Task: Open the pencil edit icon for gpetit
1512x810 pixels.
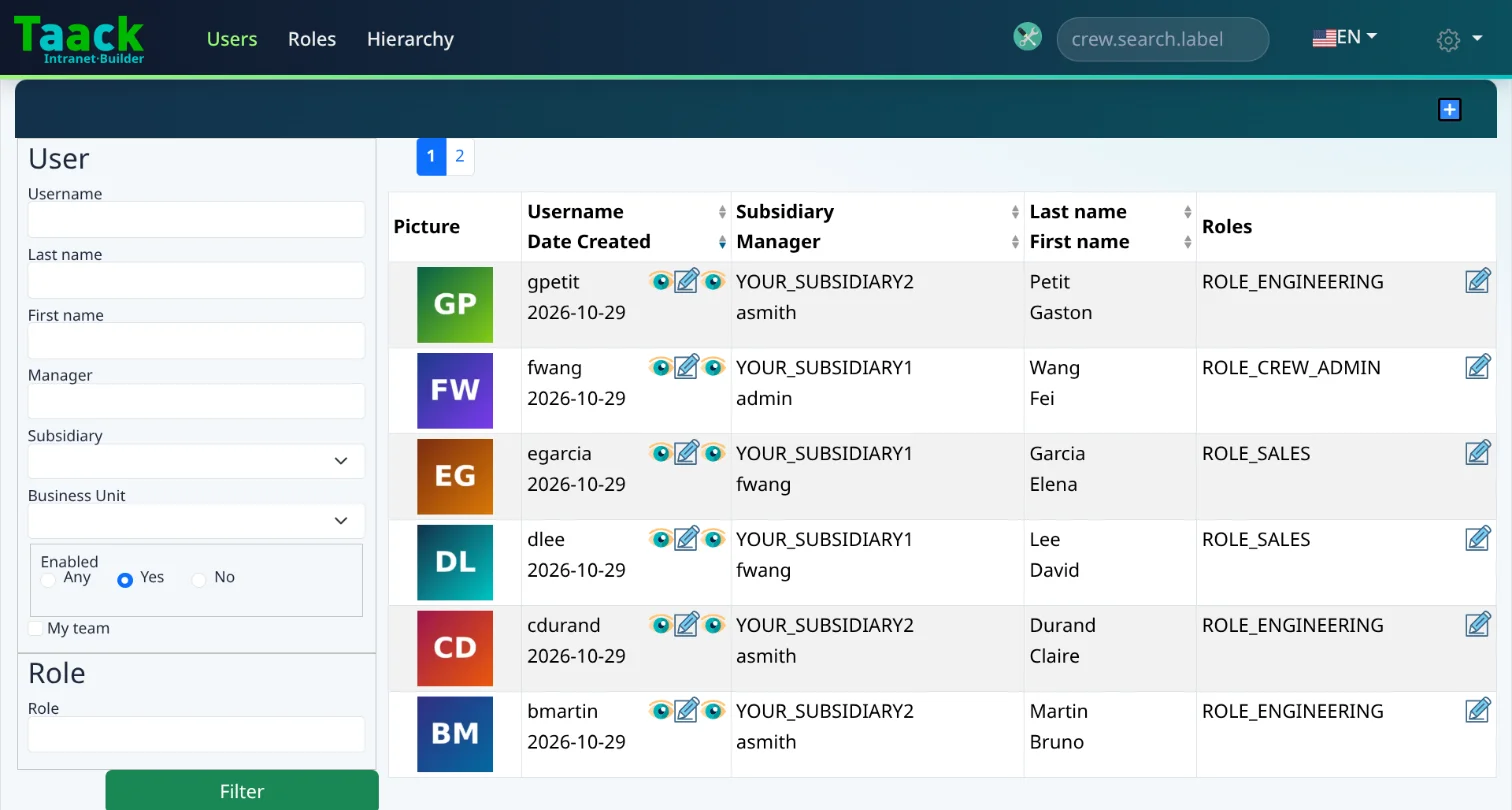Action: [686, 281]
